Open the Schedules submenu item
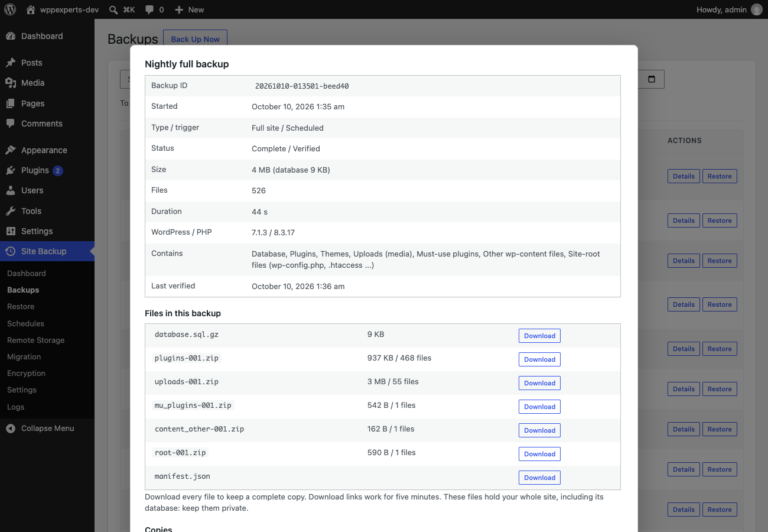The height and width of the screenshot is (532, 768). click(25, 323)
